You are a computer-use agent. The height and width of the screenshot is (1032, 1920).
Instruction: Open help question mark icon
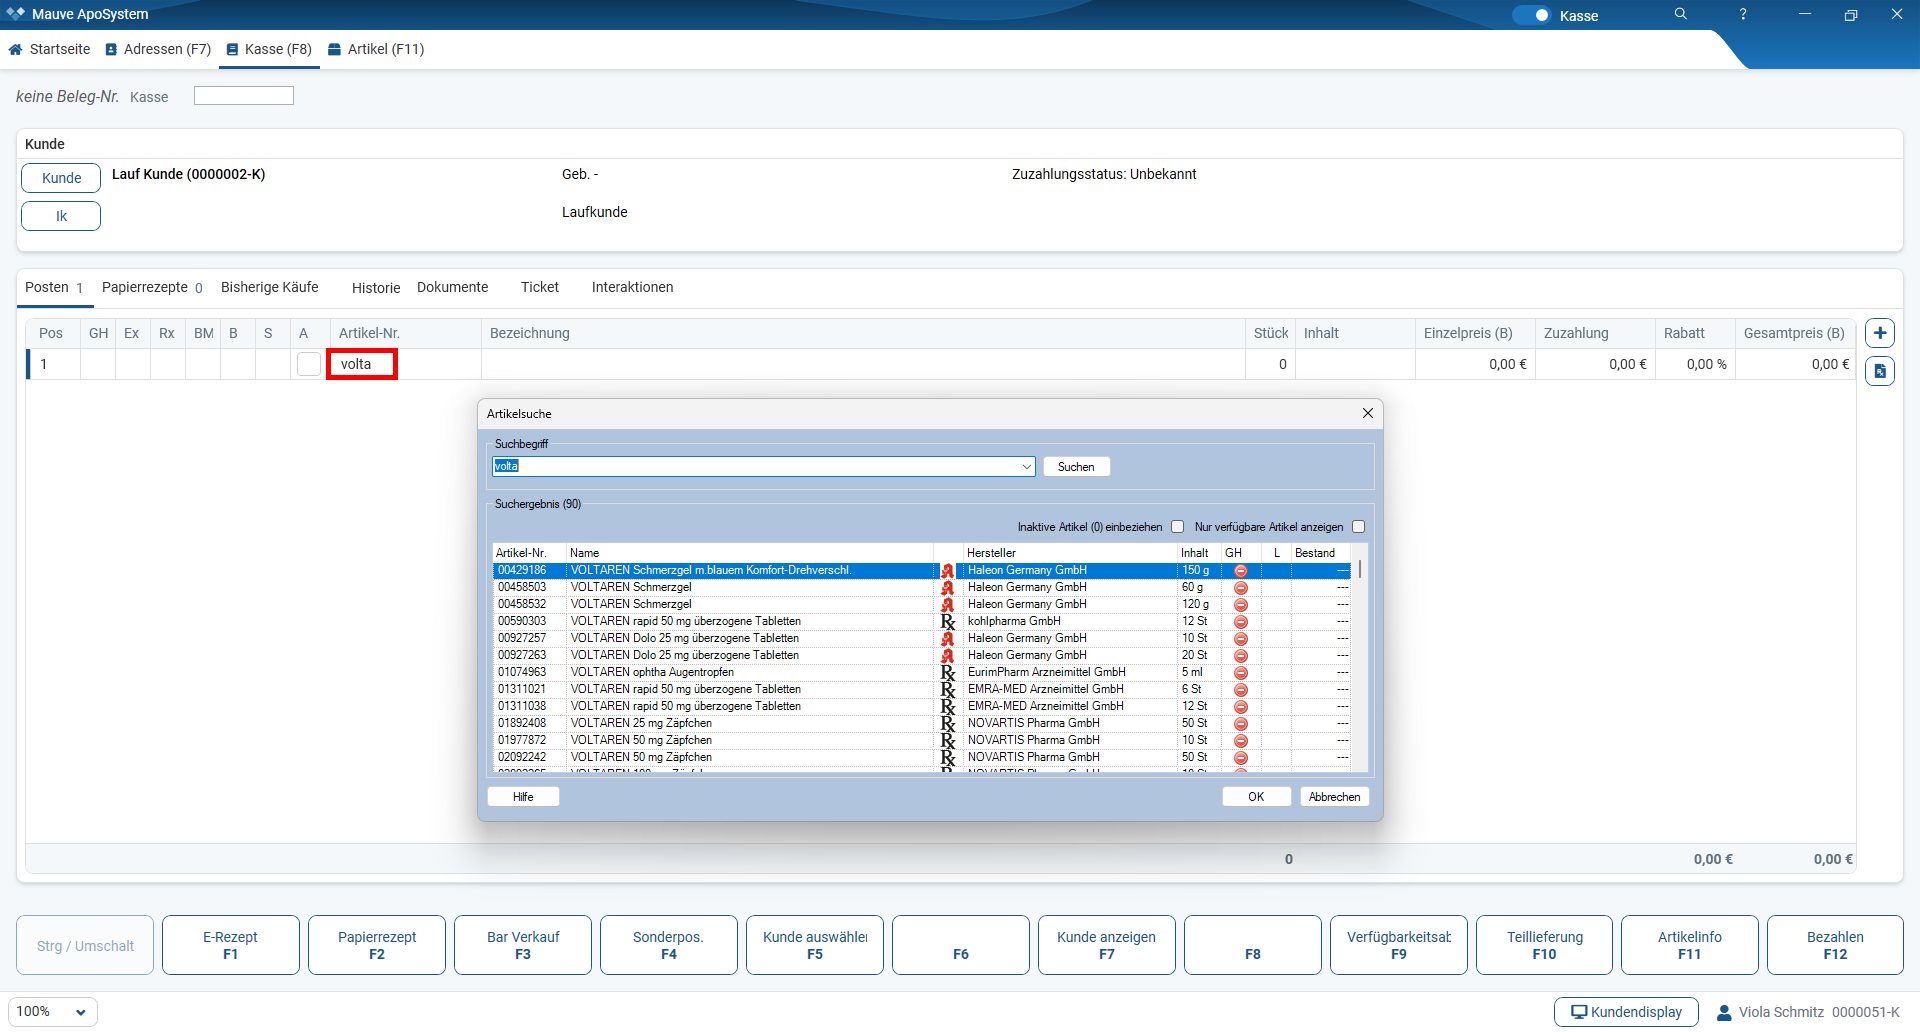(x=1743, y=14)
